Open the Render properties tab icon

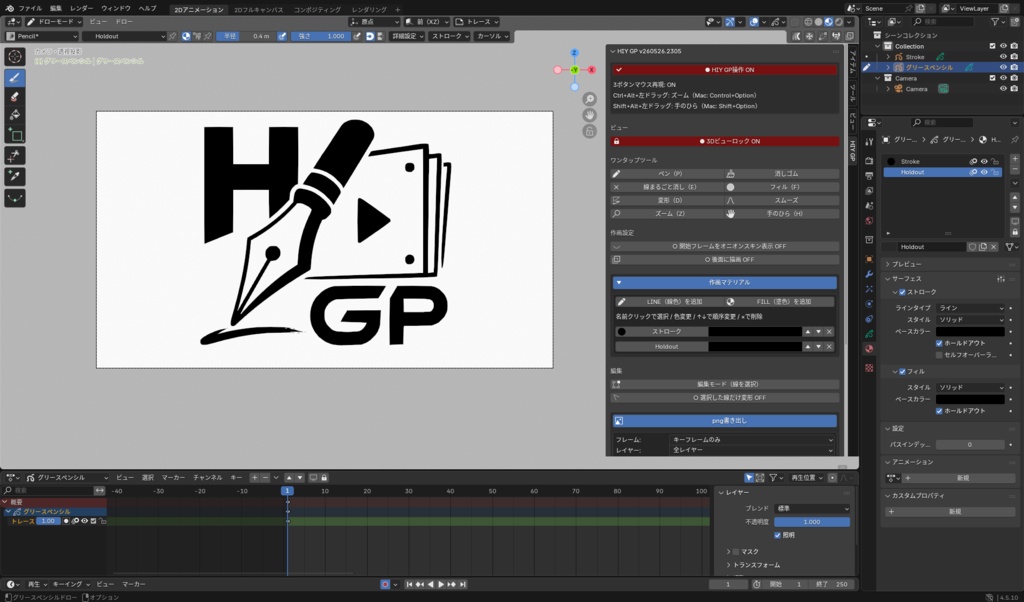tap(869, 160)
